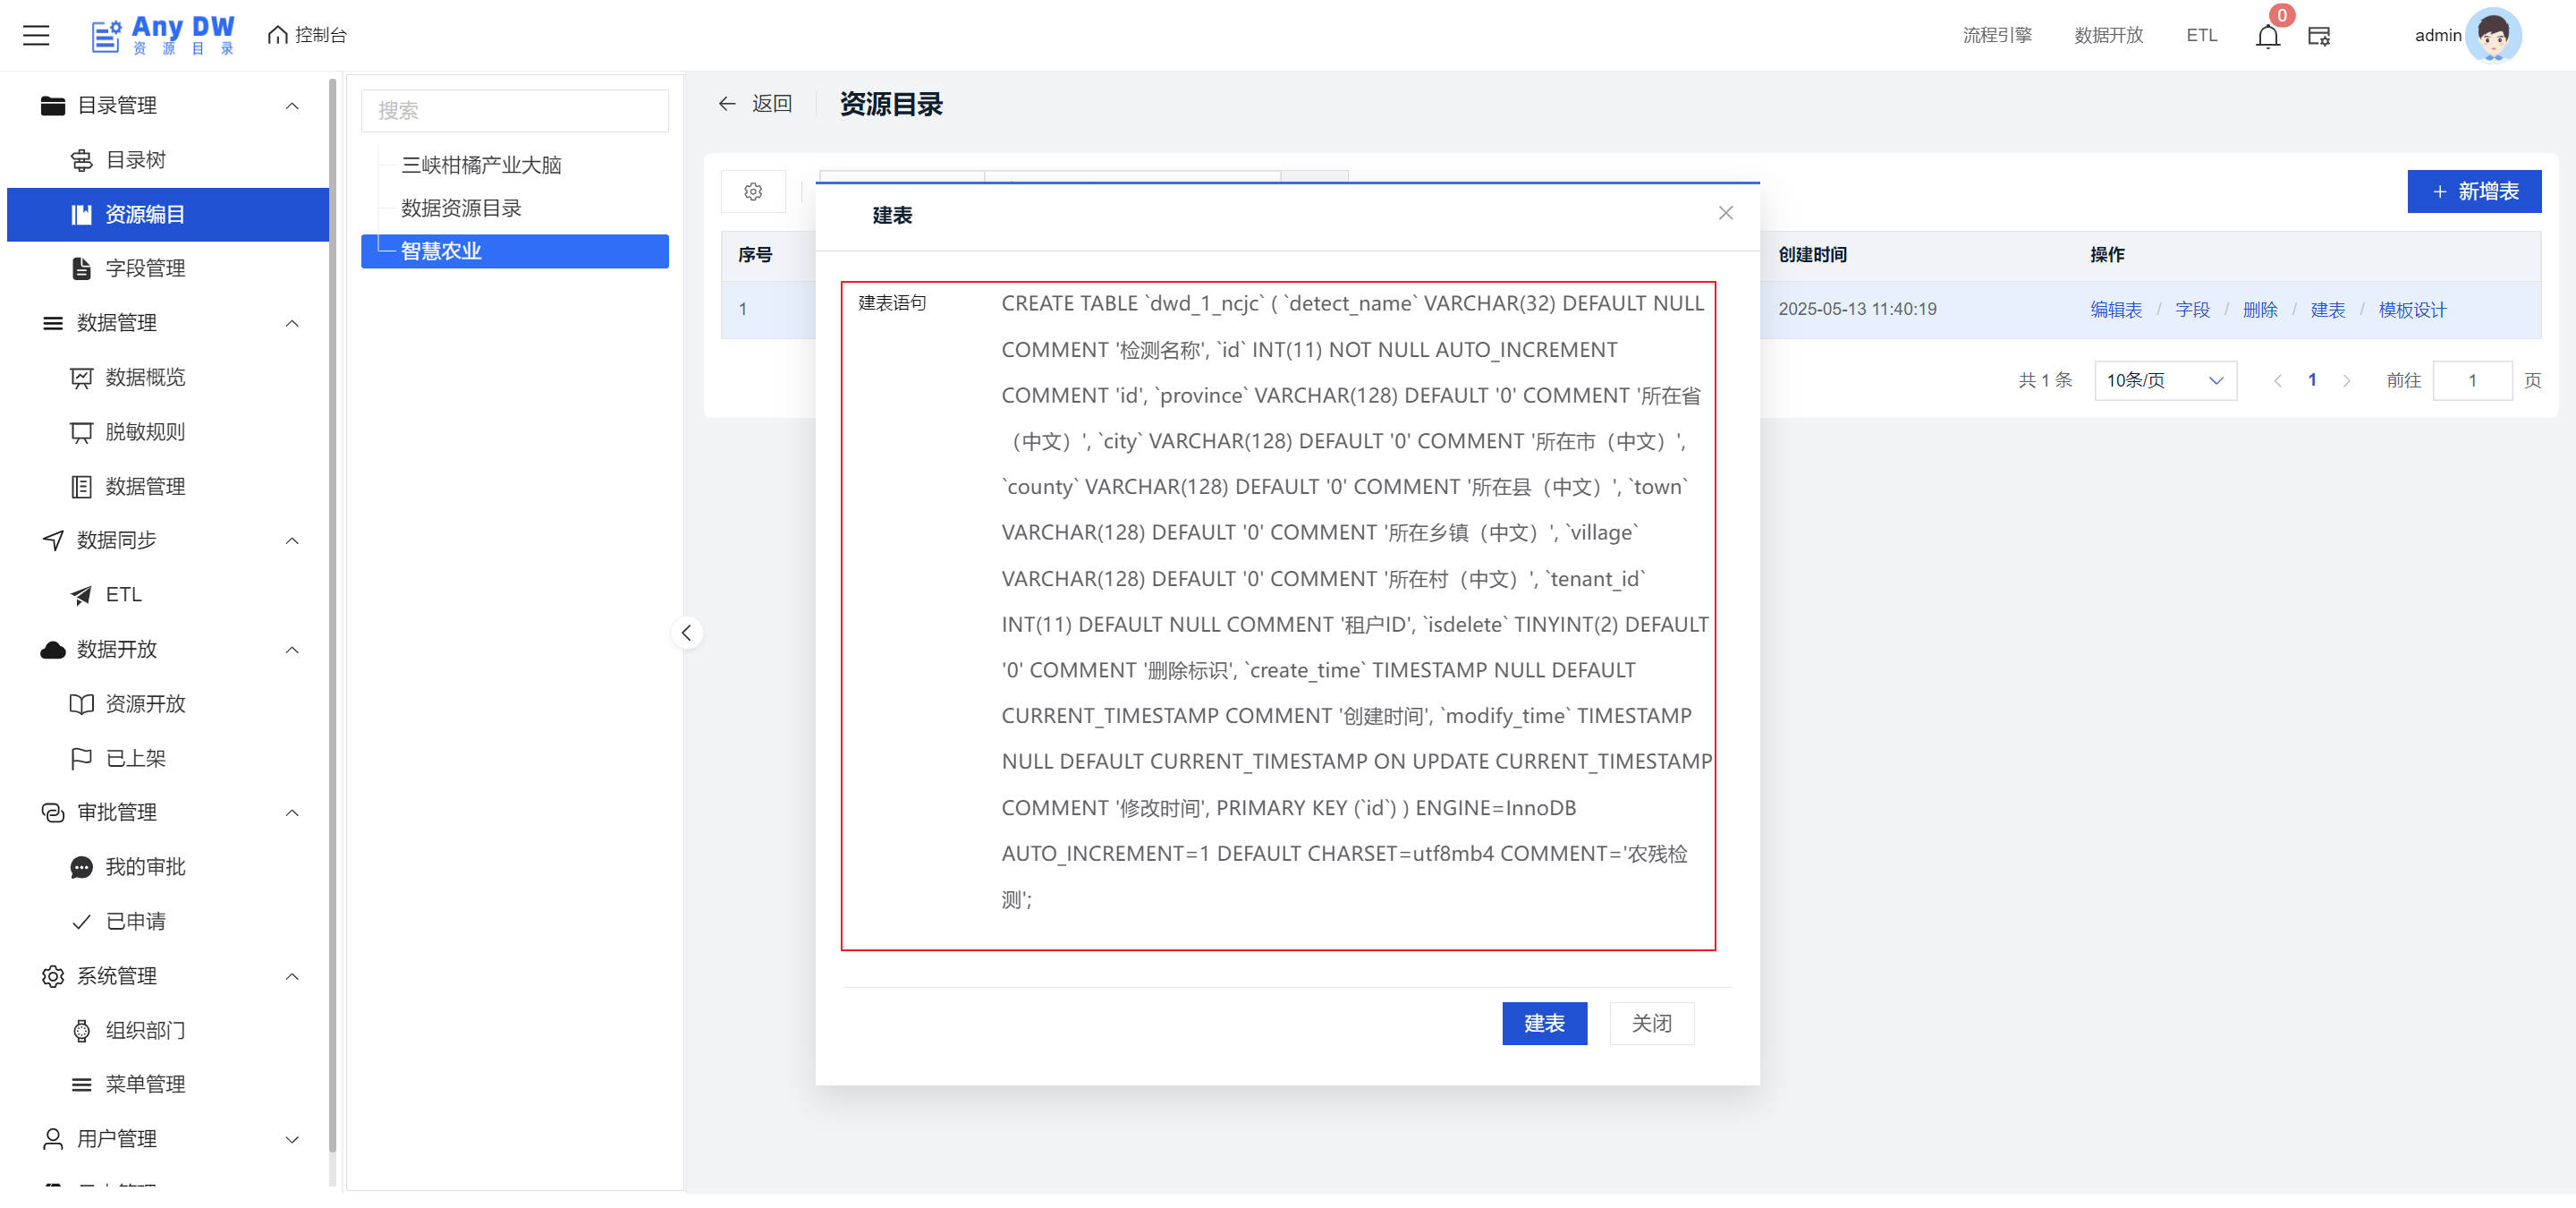
Task: Open the notification bell
Action: pos(2267,36)
